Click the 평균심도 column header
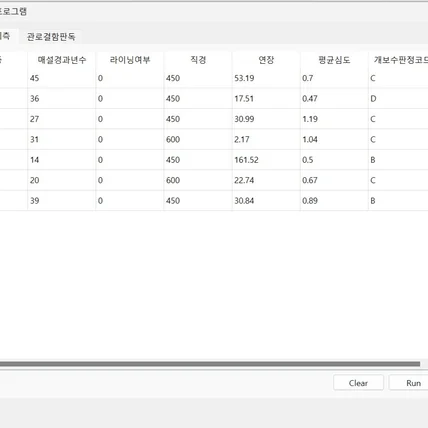428x428 pixels. (334, 60)
